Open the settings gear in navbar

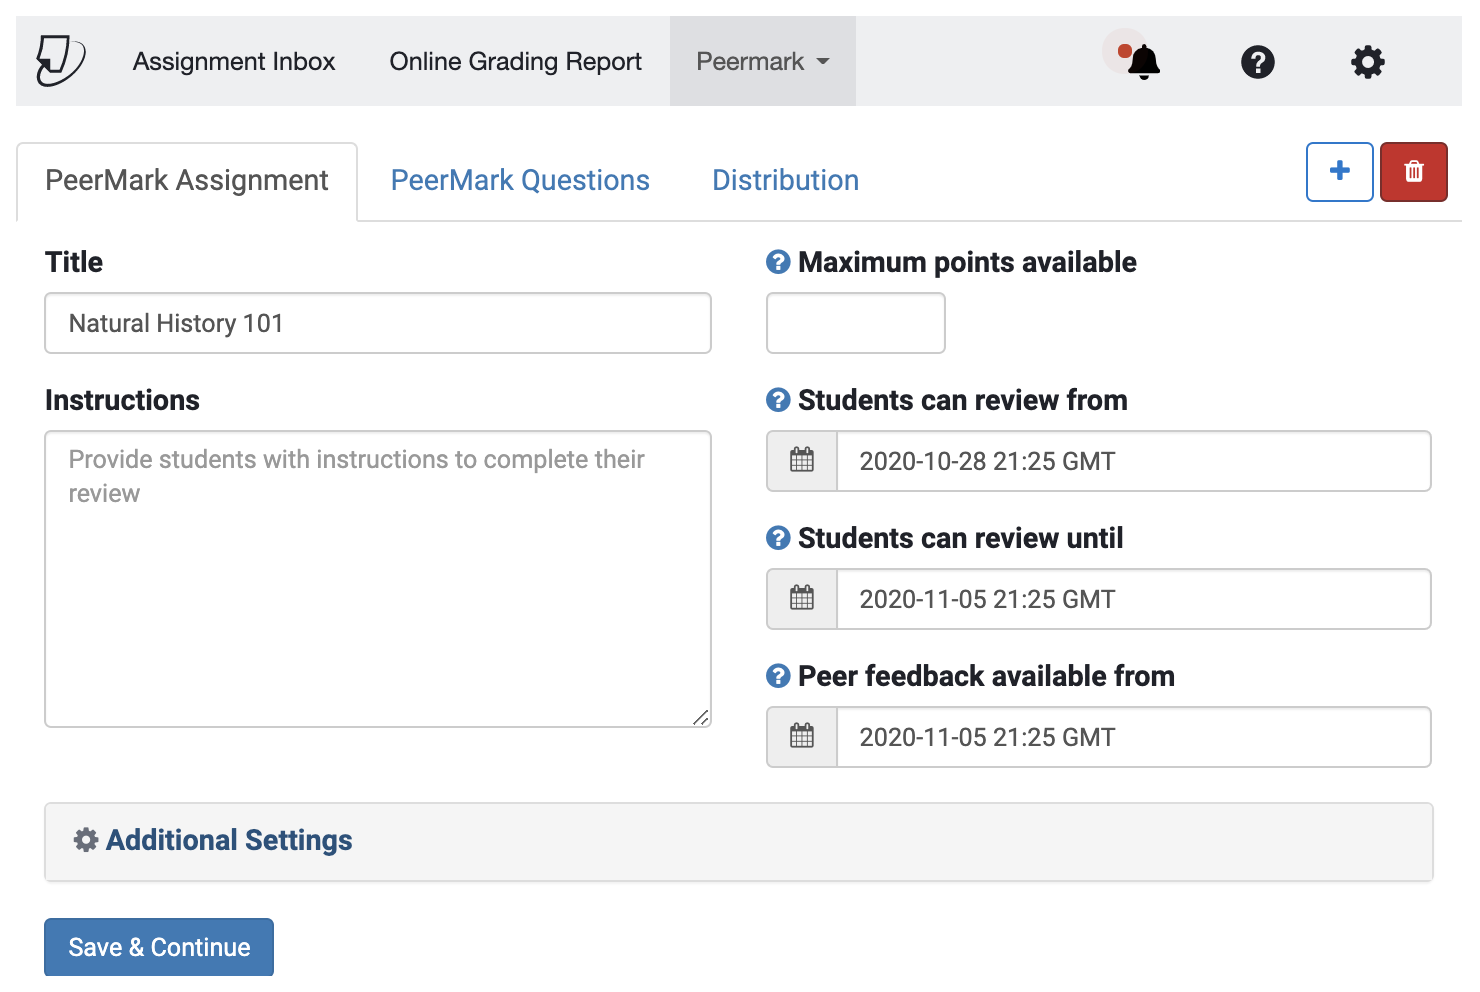coord(1367,62)
